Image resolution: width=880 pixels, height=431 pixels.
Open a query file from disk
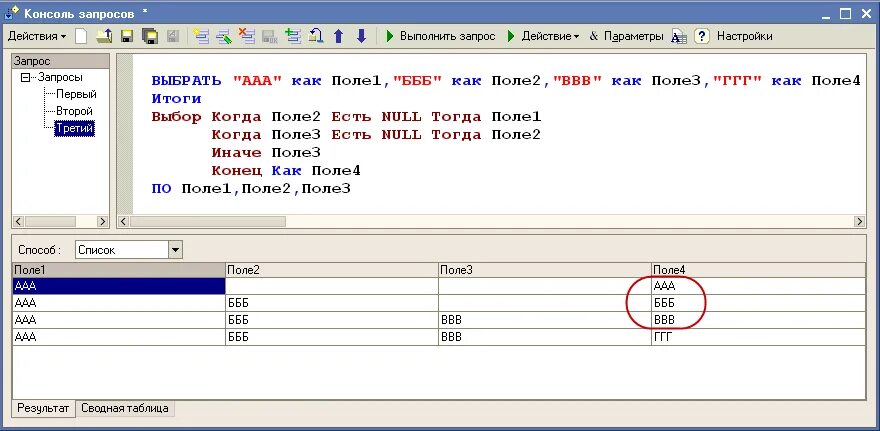tap(104, 36)
